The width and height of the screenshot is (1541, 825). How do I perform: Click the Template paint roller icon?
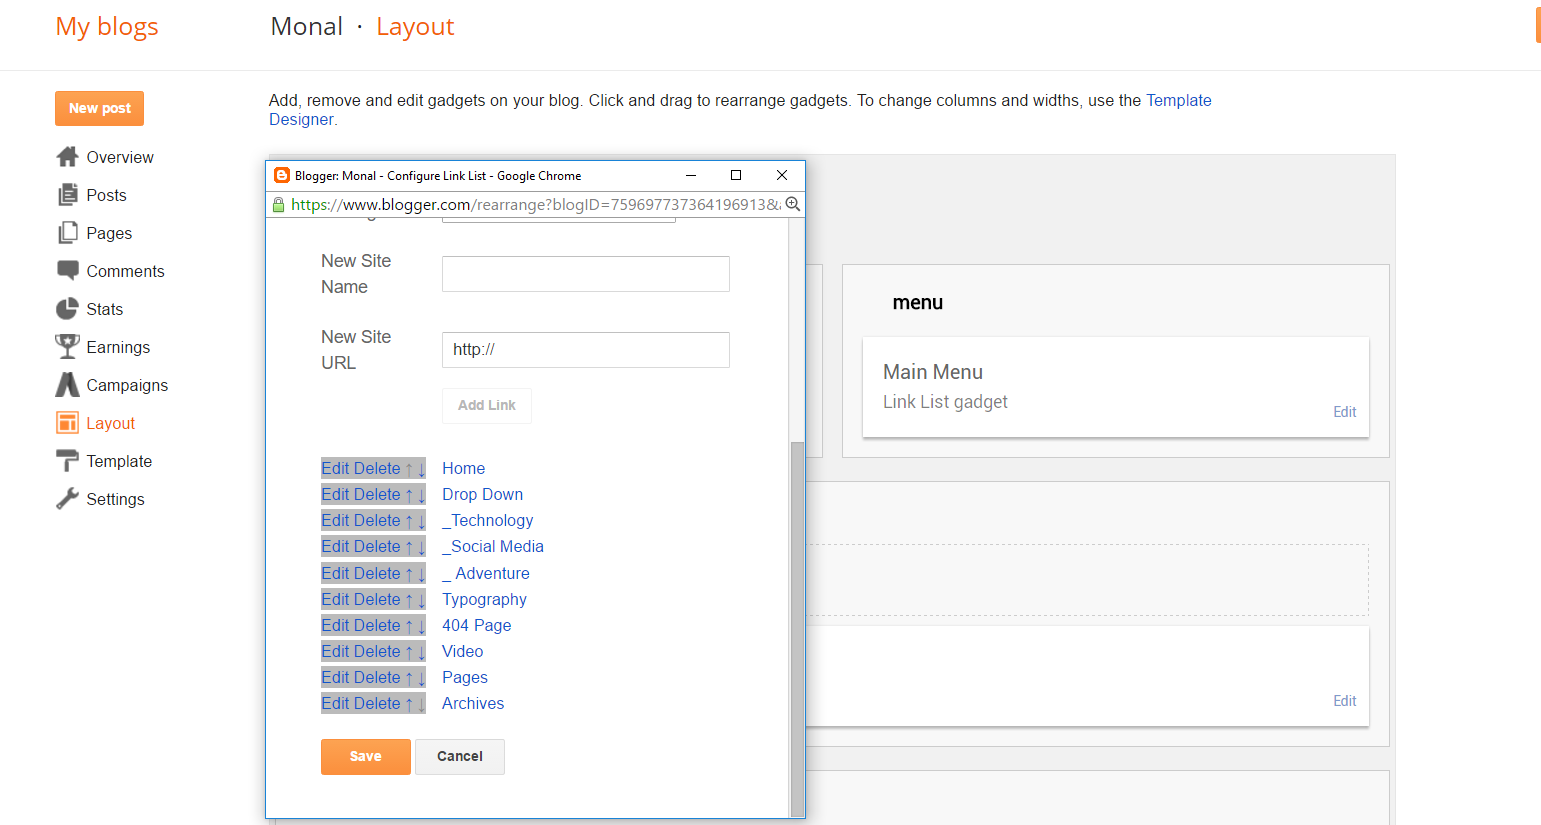[67, 461]
